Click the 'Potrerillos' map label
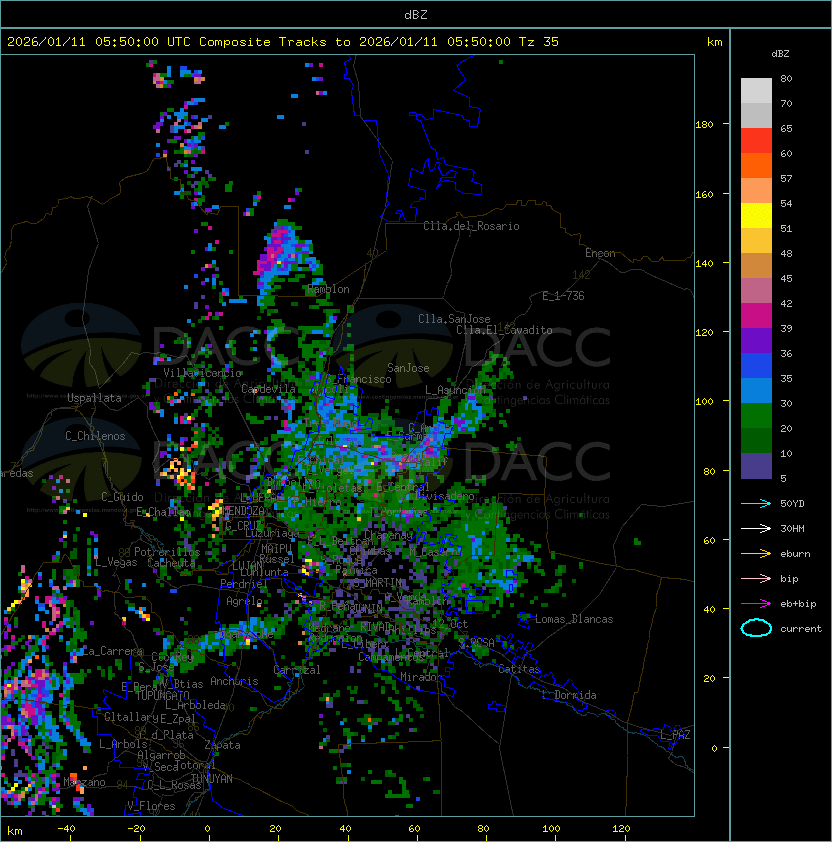The height and width of the screenshot is (842, 832). click(x=167, y=552)
